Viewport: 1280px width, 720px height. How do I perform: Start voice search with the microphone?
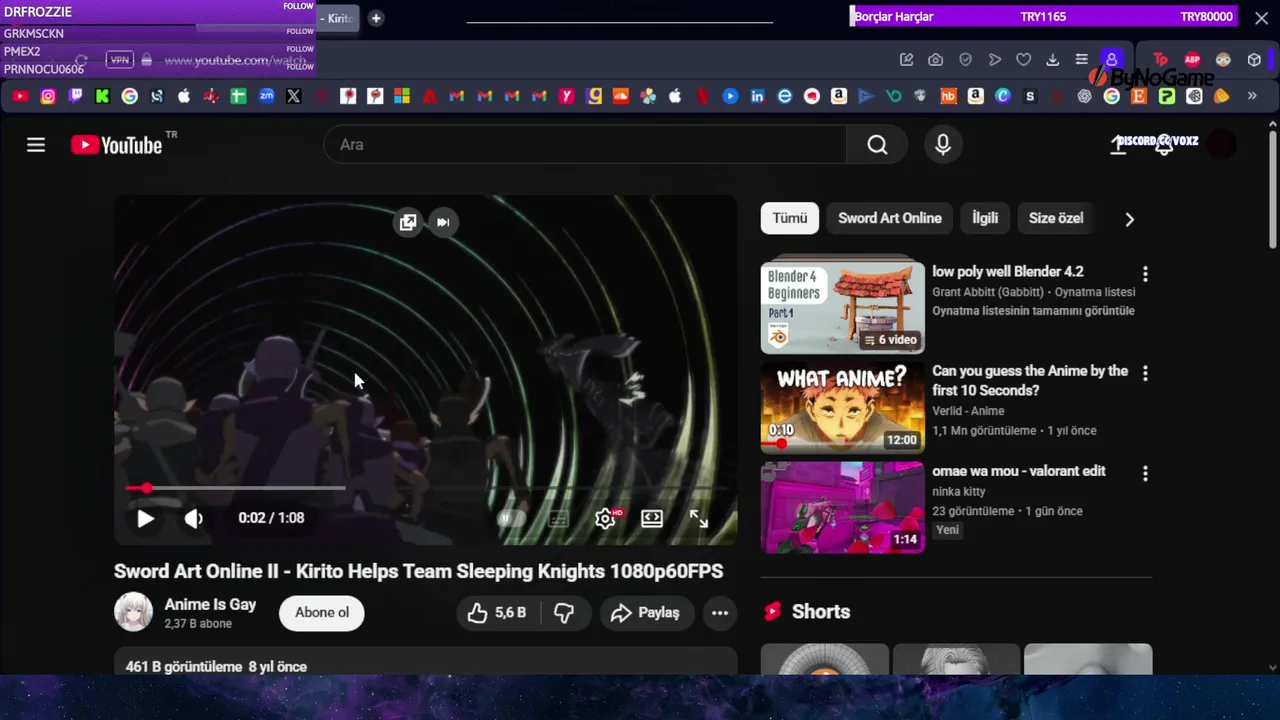coord(943,145)
